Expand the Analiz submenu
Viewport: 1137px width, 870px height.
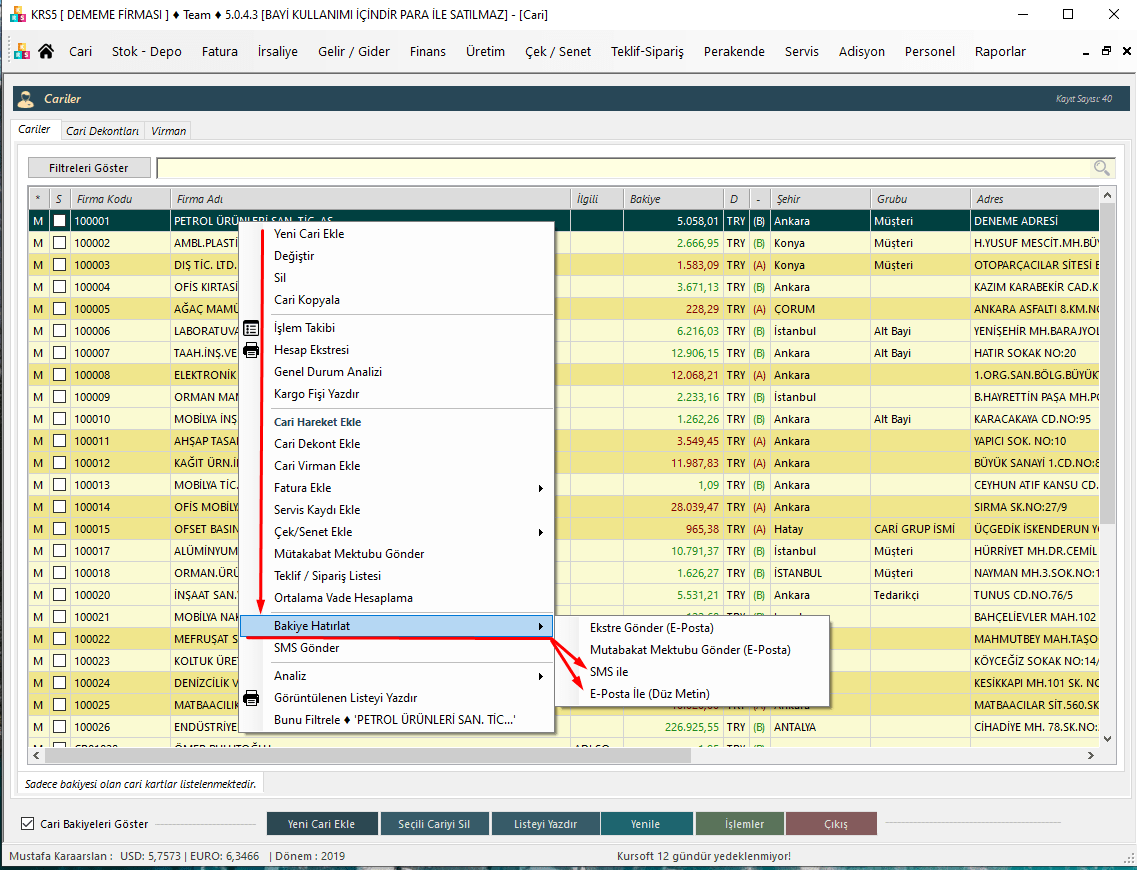point(397,676)
